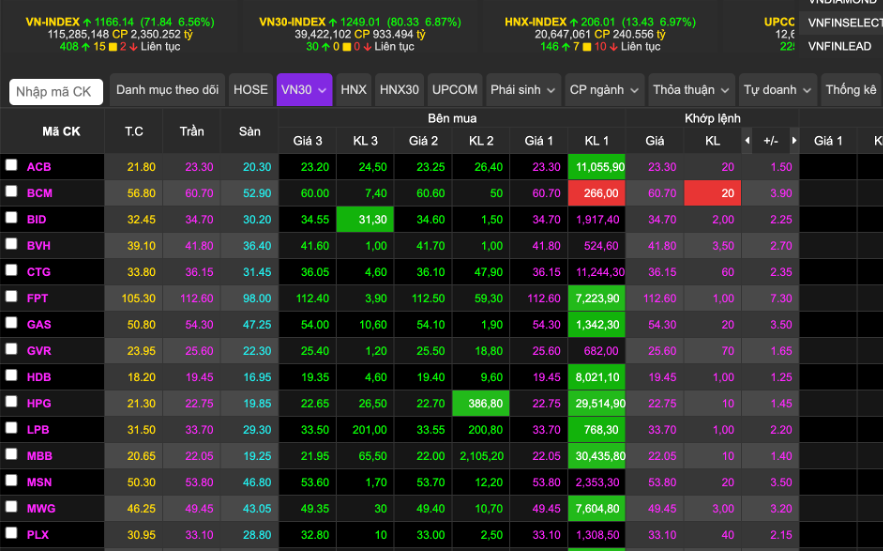This screenshot has height=552, width=883.
Task: Click GAS change value 3.50
Action: pyautogui.click(x=781, y=324)
